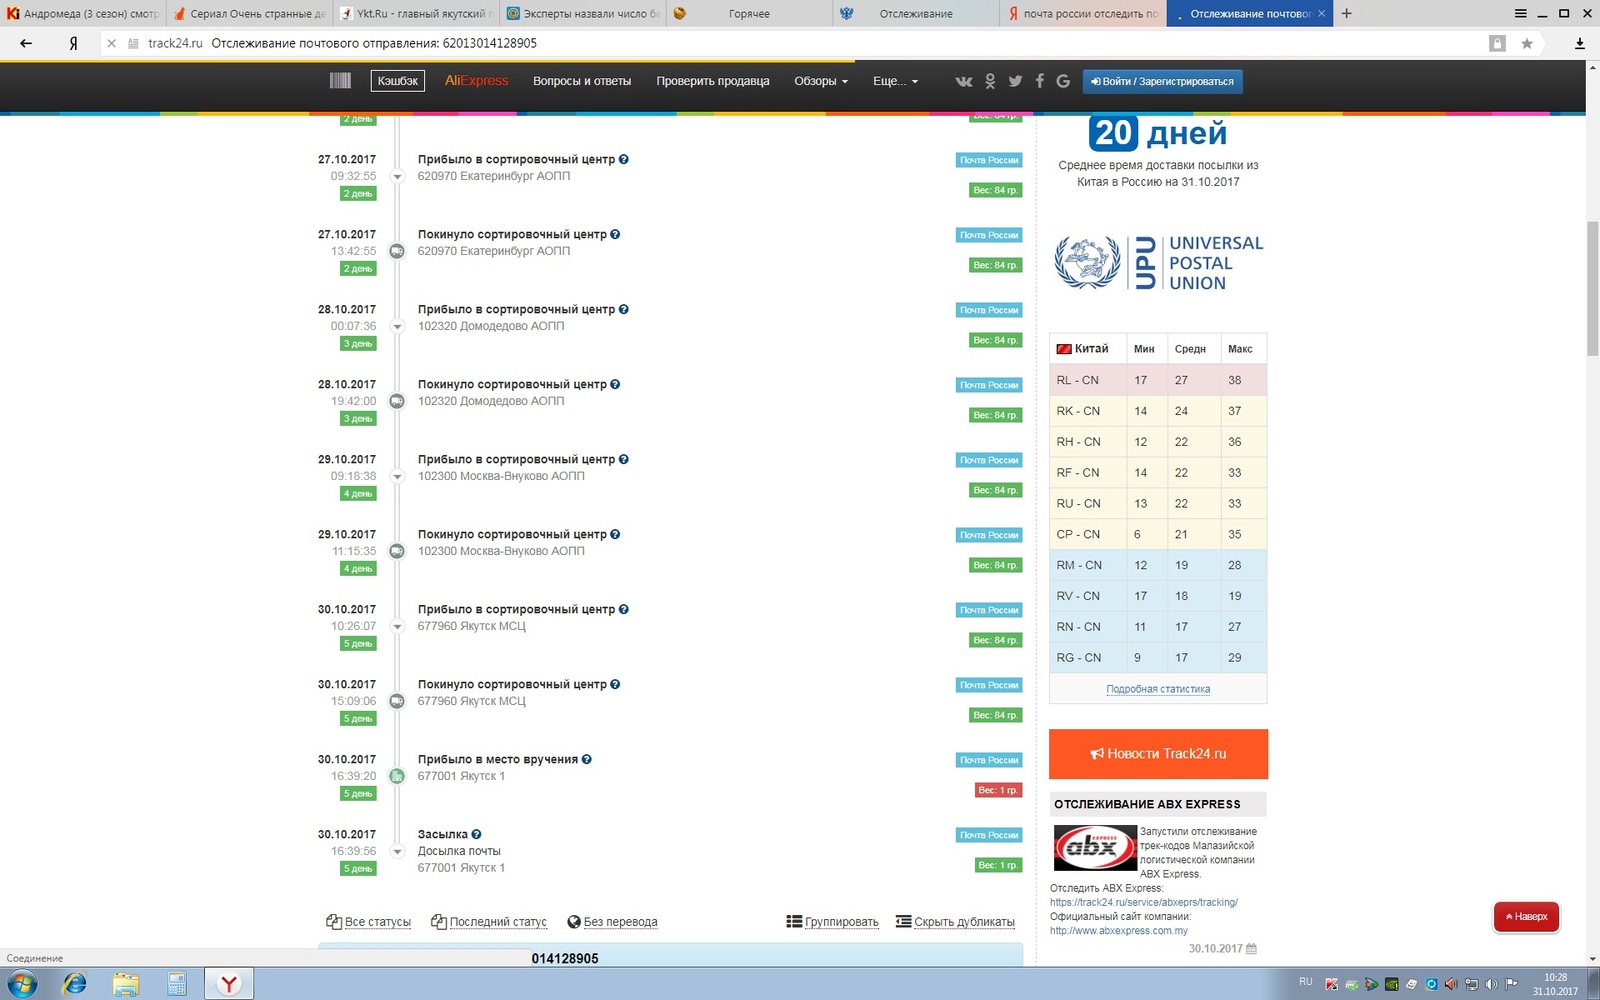The width and height of the screenshot is (1600, 1000).
Task: Click help icon next to 'Прибыло в место вручения'
Action: point(586,759)
